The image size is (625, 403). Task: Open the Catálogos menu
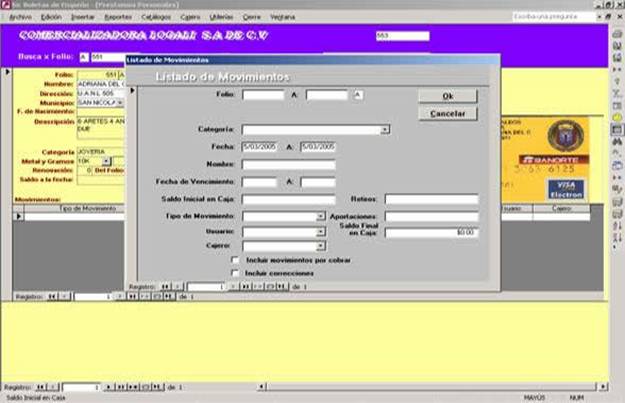click(x=156, y=17)
